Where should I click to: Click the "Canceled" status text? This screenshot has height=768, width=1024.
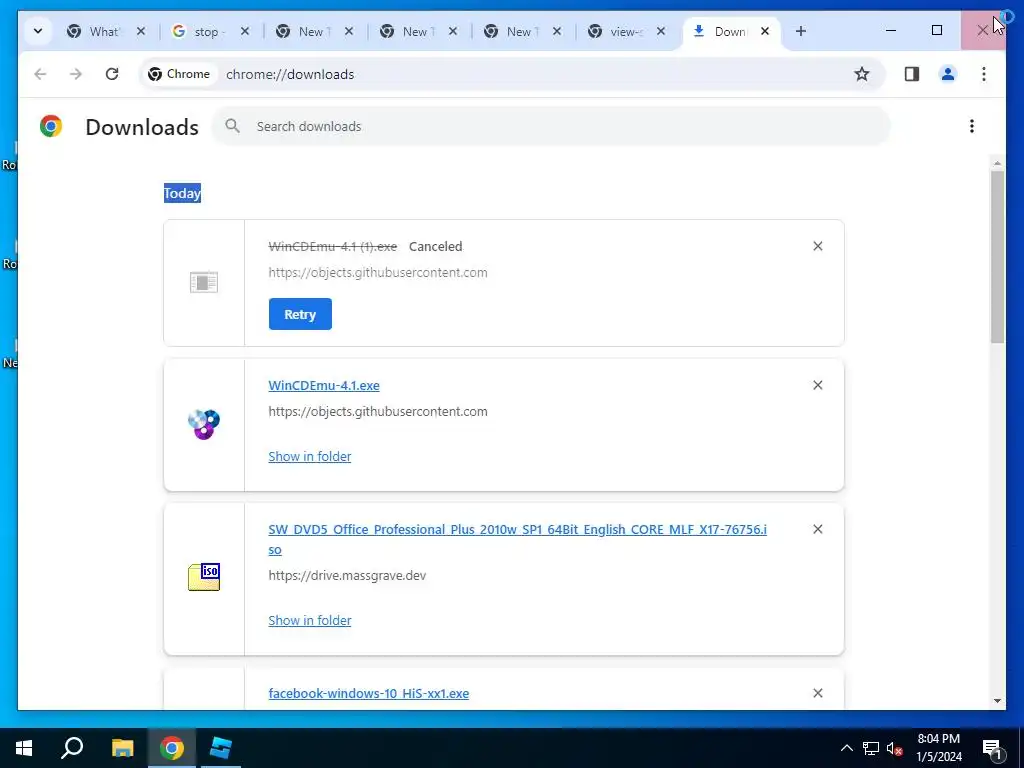[436, 246]
